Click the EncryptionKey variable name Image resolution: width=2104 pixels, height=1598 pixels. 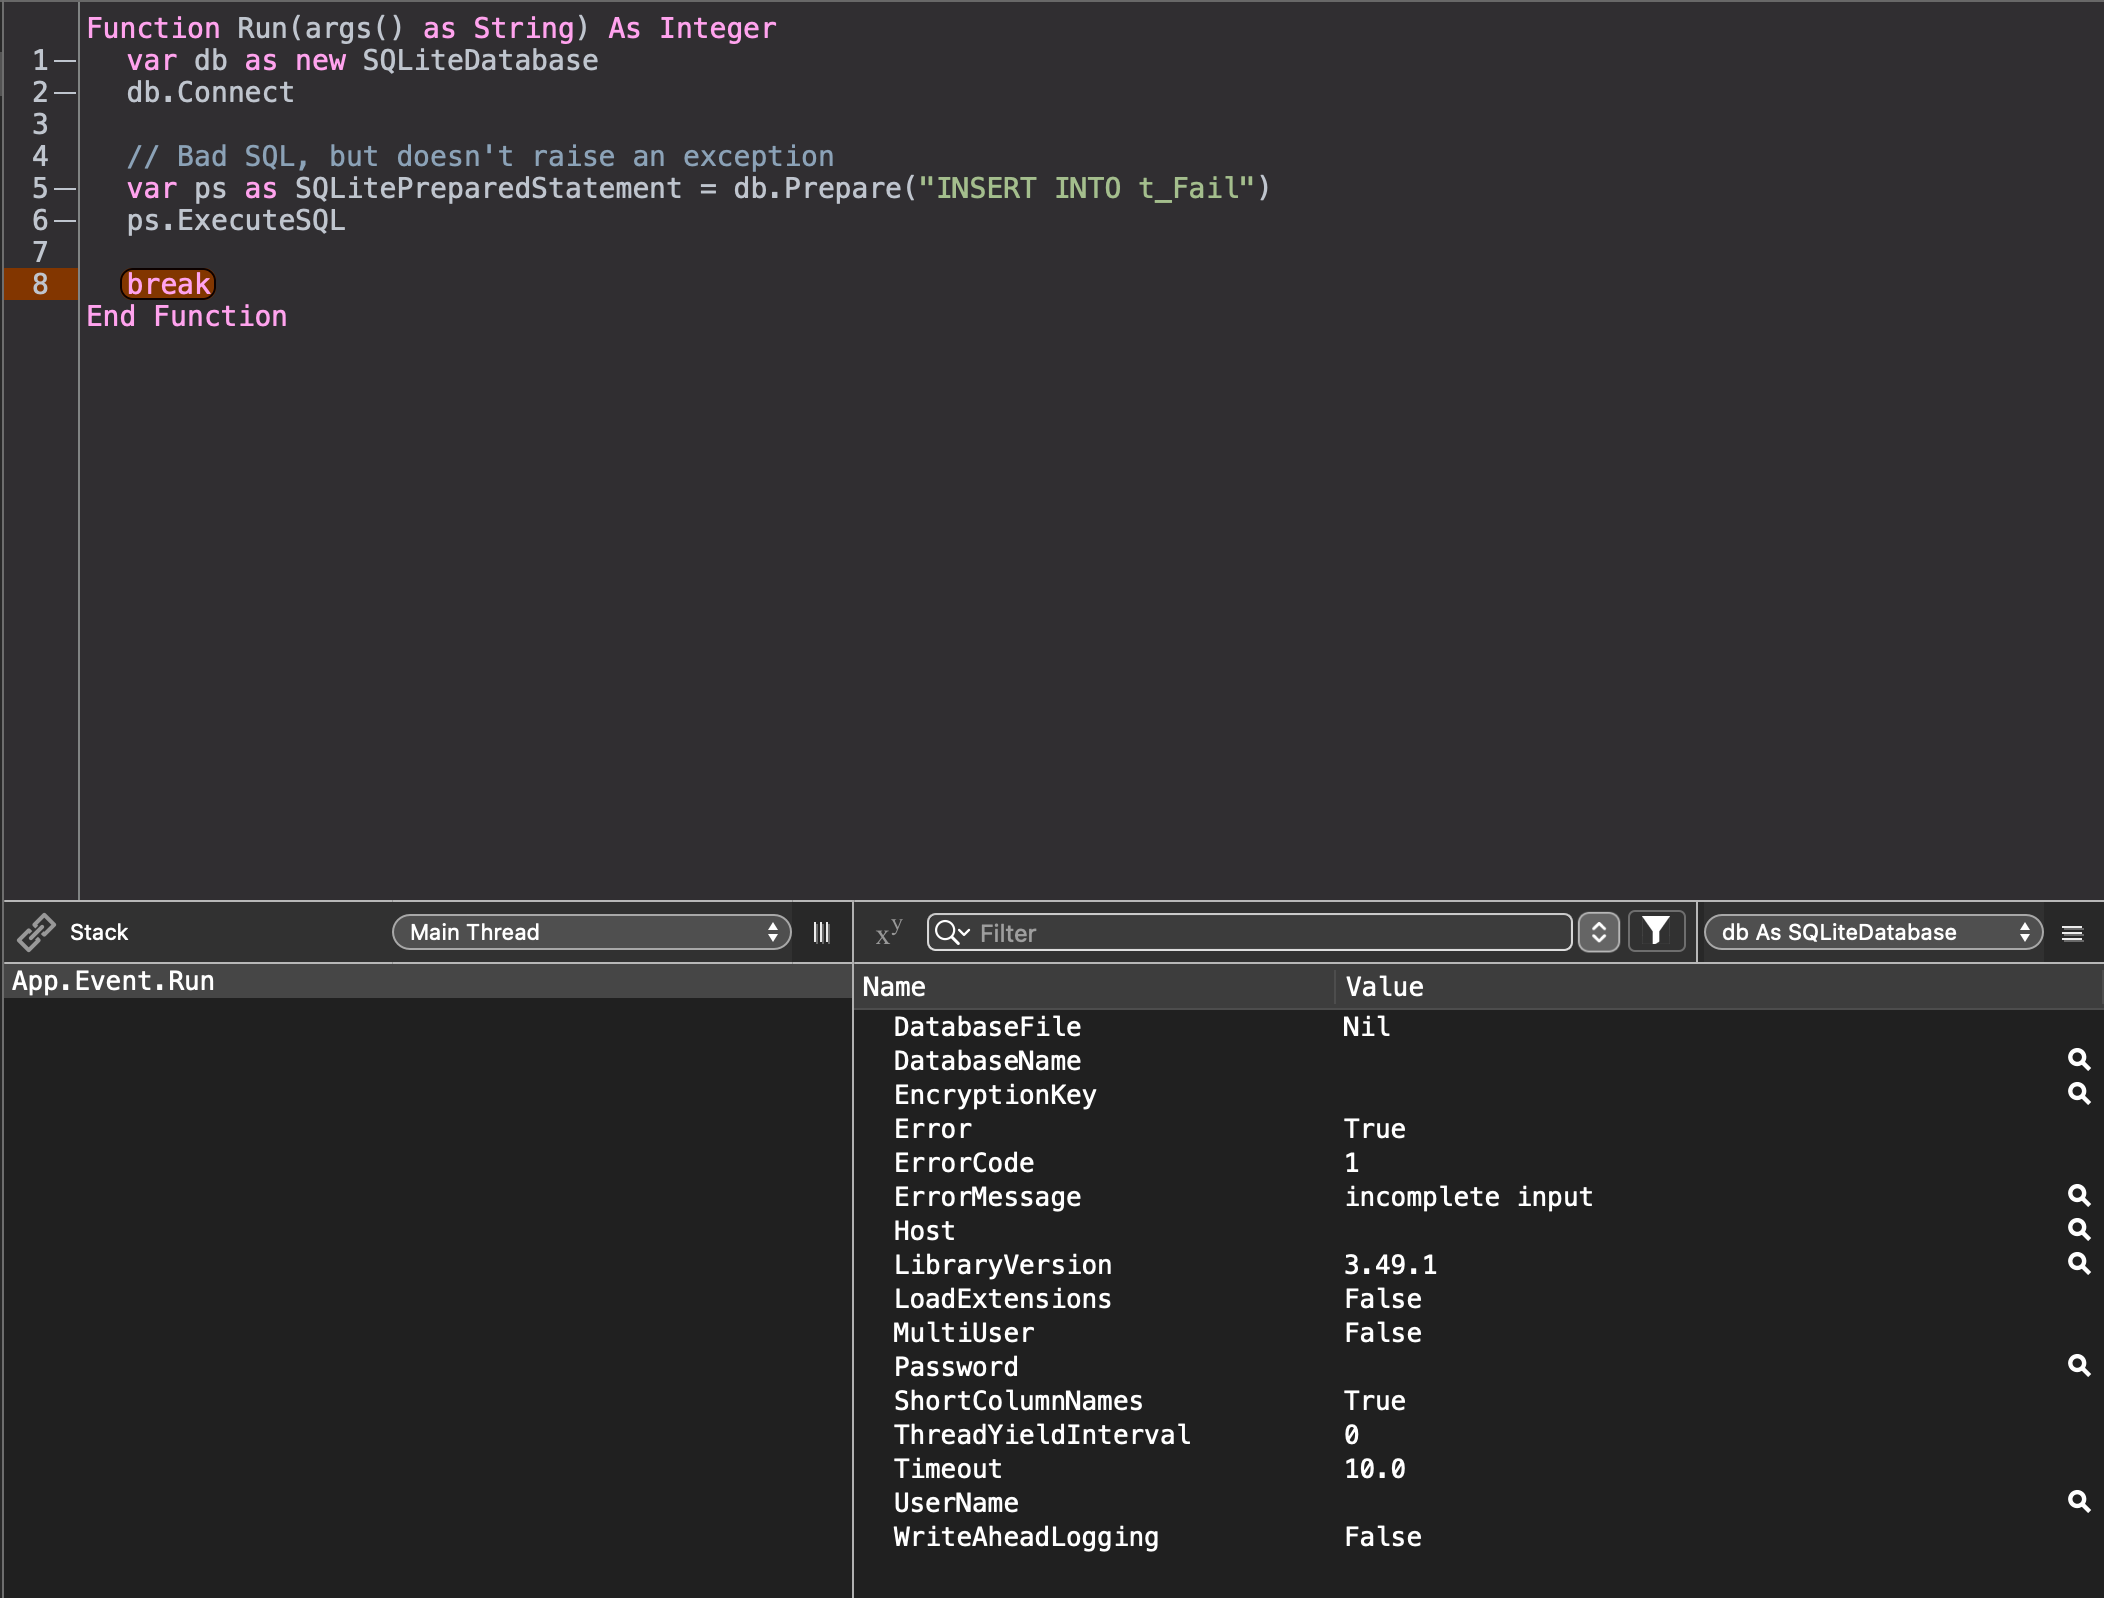(x=995, y=1095)
